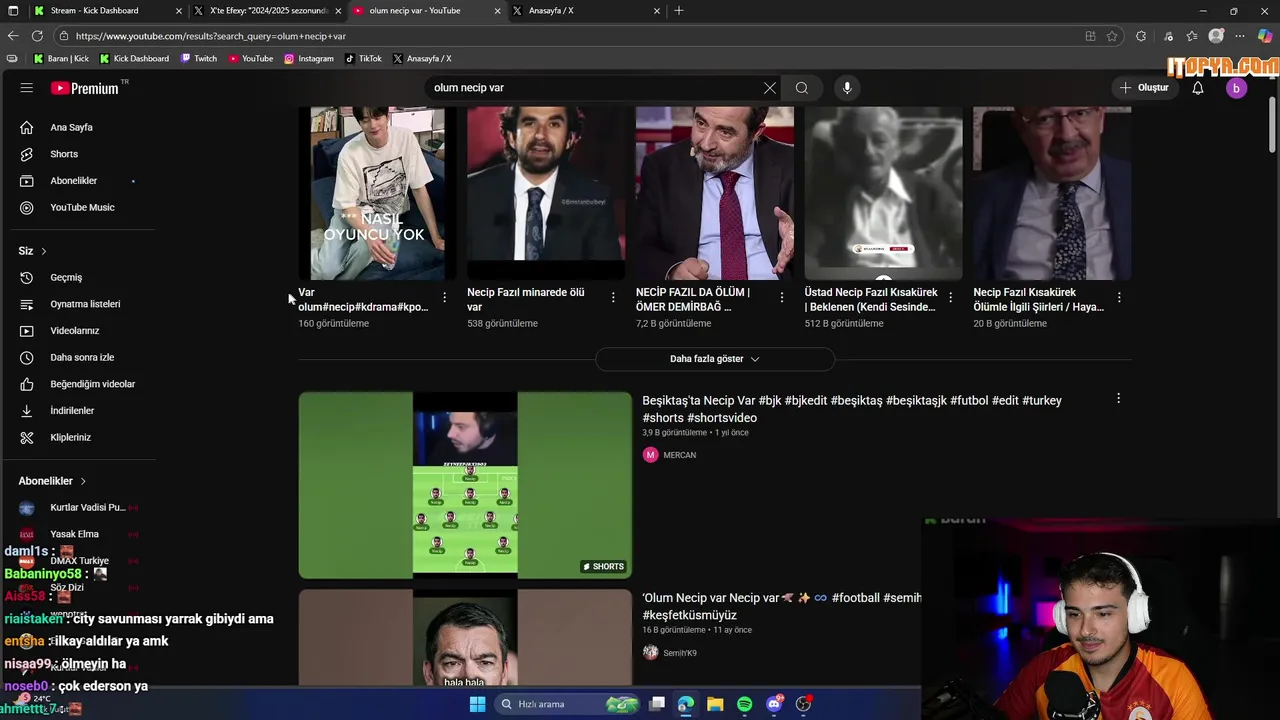Click the magnifier search button
Image resolution: width=1280 pixels, height=720 pixels.
(802, 88)
